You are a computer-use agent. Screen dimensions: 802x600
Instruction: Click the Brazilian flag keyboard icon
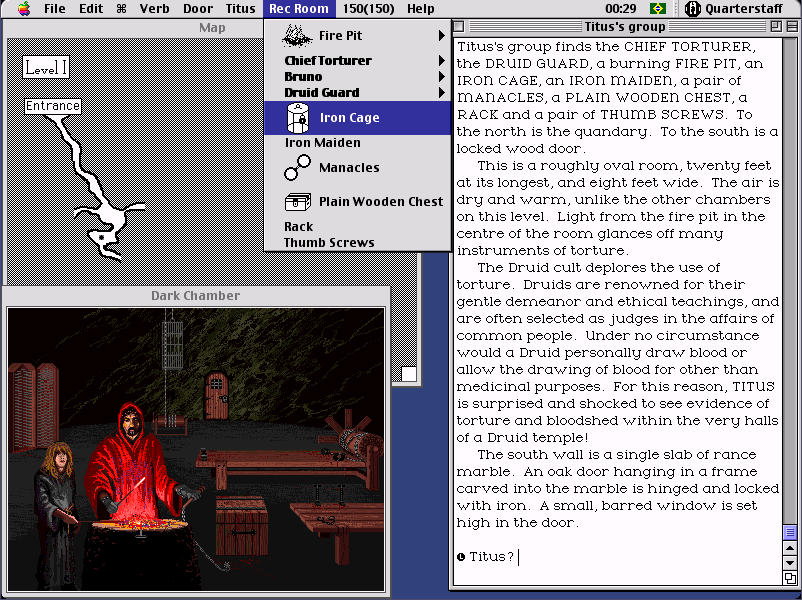[x=658, y=9]
